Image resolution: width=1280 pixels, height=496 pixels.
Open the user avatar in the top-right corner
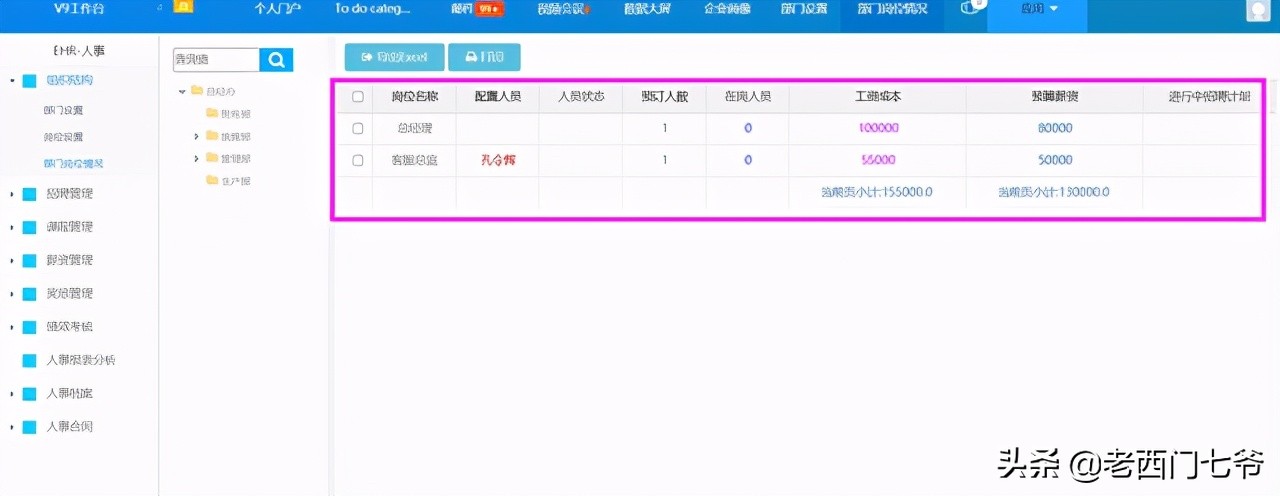[x=1259, y=10]
